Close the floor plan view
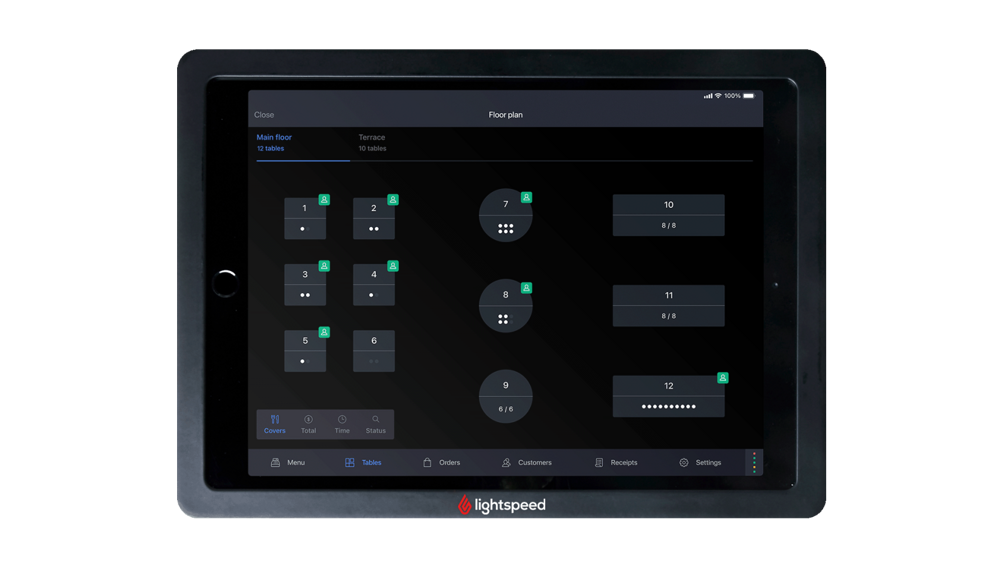Viewport: 1002px width, 567px height. pos(264,115)
